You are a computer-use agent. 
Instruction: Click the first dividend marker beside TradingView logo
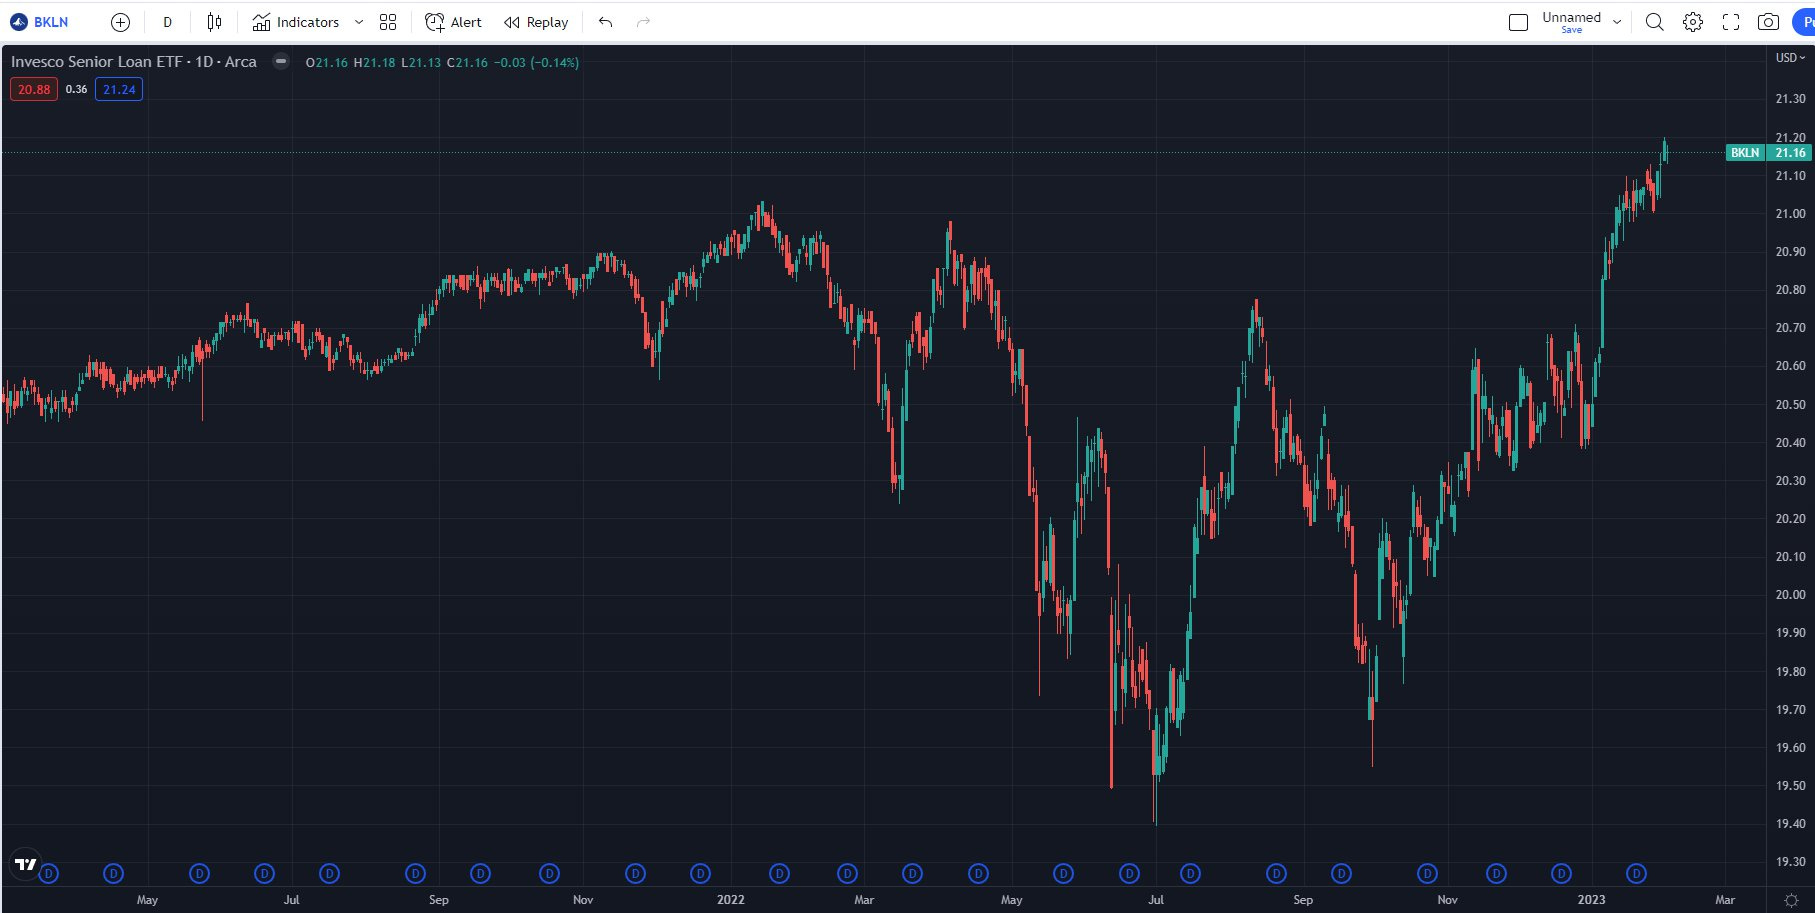pos(49,874)
